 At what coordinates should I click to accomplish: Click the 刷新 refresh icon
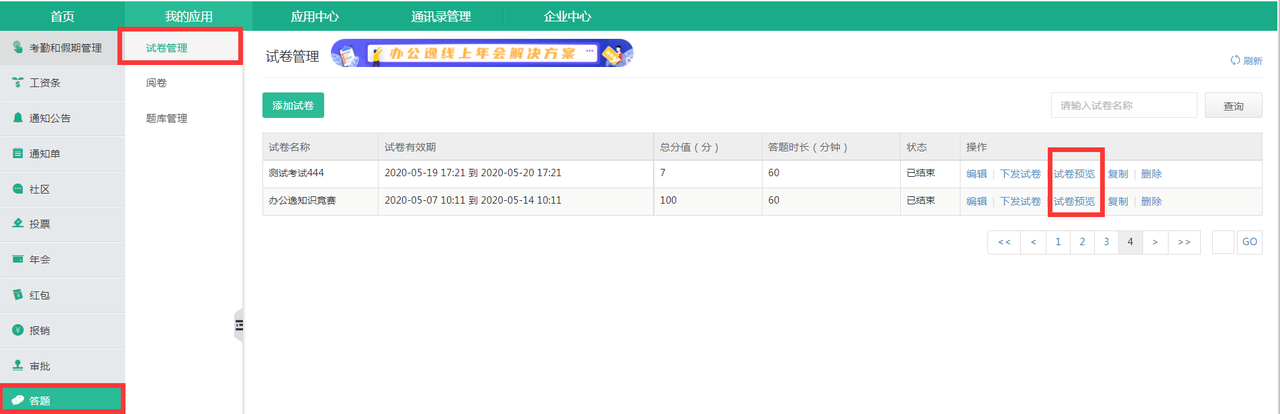[x=1236, y=60]
